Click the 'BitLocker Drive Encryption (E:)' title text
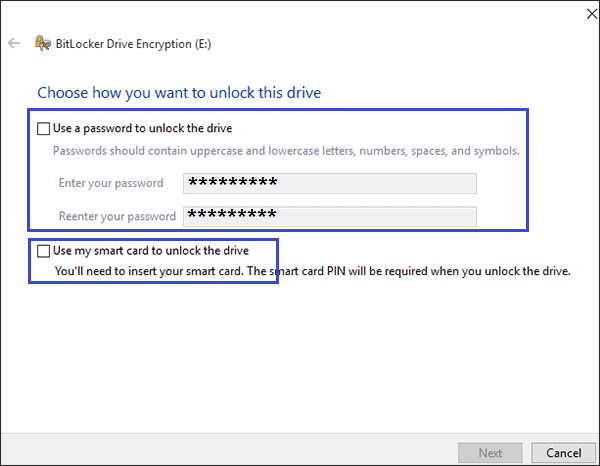The height and width of the screenshot is (466, 600). point(133,44)
